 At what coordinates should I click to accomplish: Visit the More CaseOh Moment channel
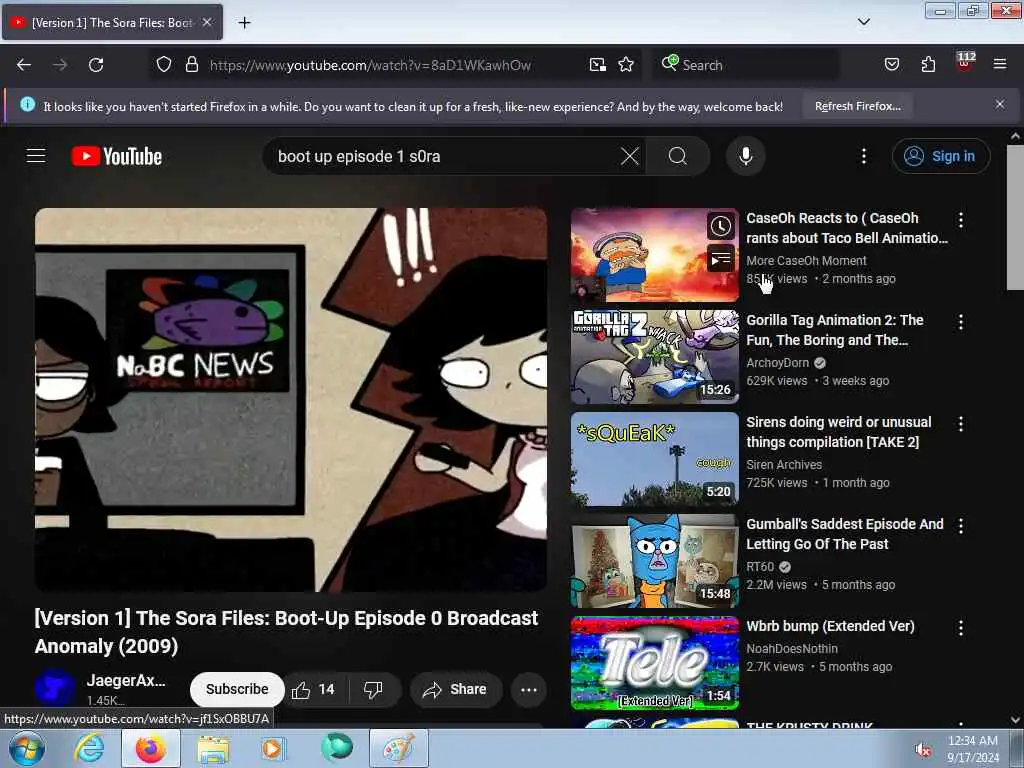(806, 261)
